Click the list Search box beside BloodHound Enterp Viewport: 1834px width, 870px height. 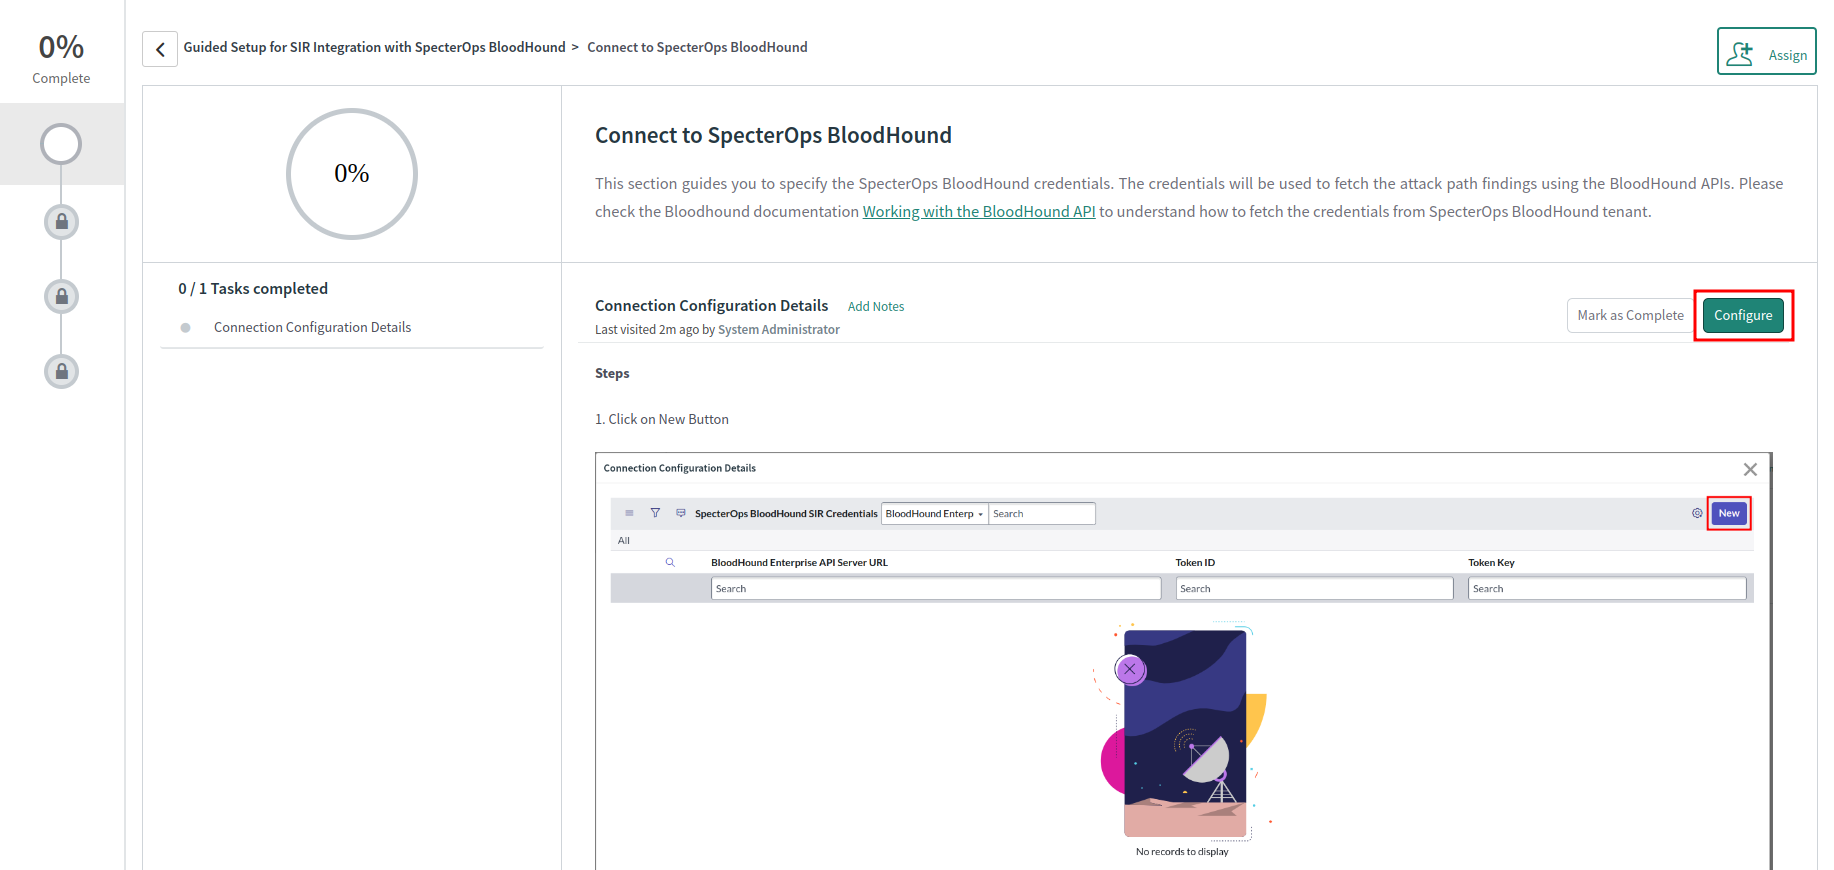[1042, 514]
